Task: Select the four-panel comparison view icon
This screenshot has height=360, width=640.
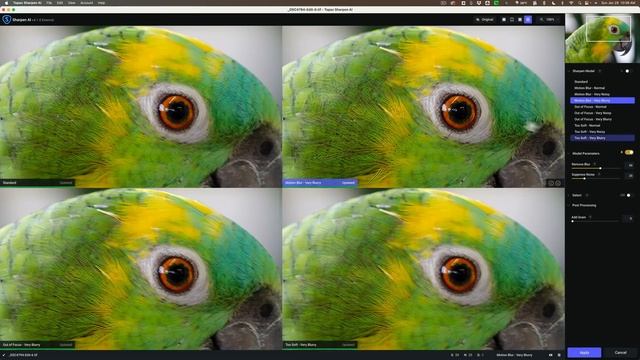Action: [528, 19]
